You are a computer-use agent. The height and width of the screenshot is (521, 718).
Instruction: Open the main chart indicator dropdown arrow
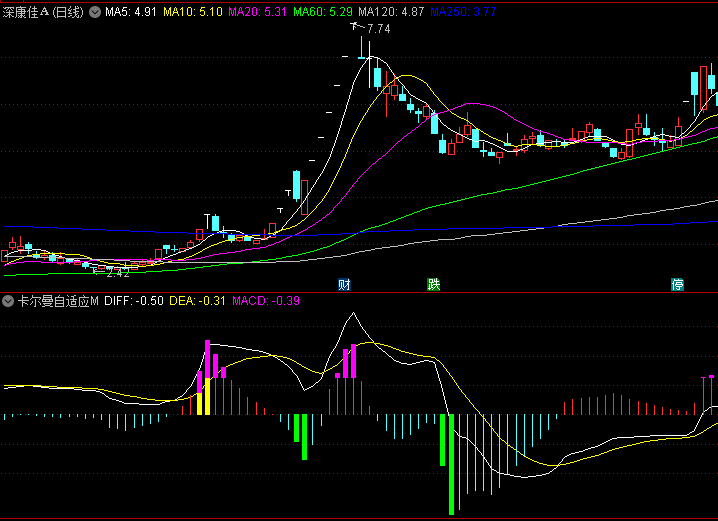(95, 12)
